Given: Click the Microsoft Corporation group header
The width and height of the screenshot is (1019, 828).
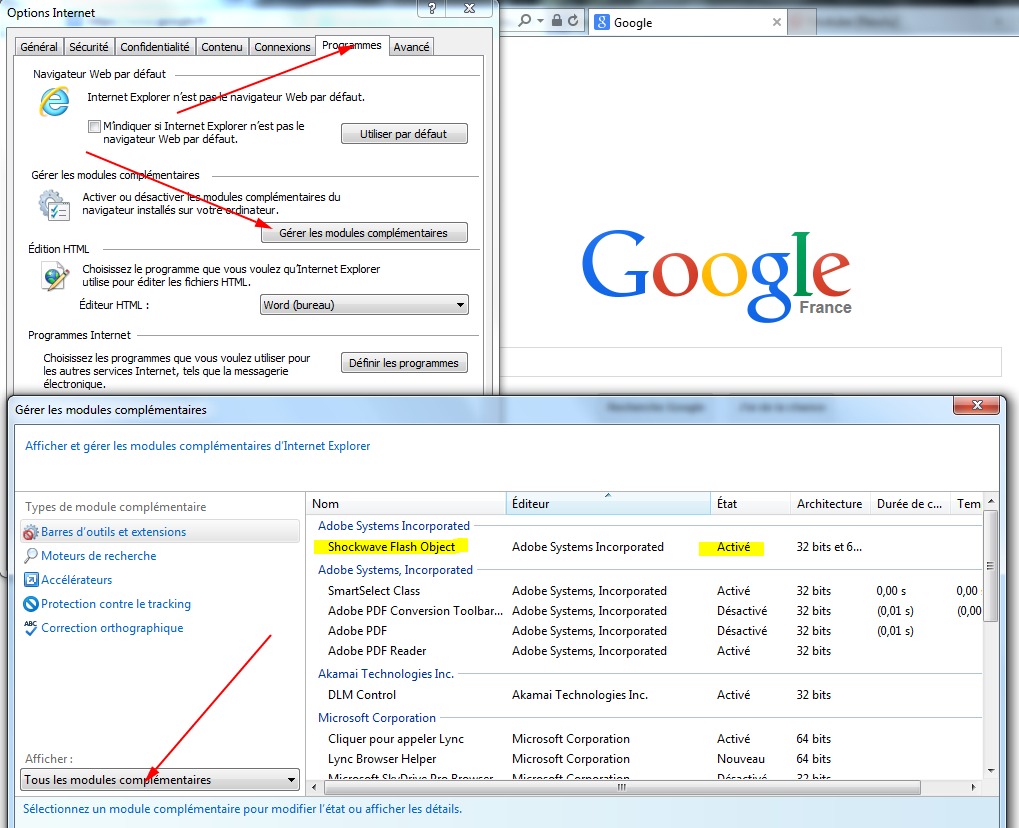Looking at the screenshot, I should click(x=377, y=718).
